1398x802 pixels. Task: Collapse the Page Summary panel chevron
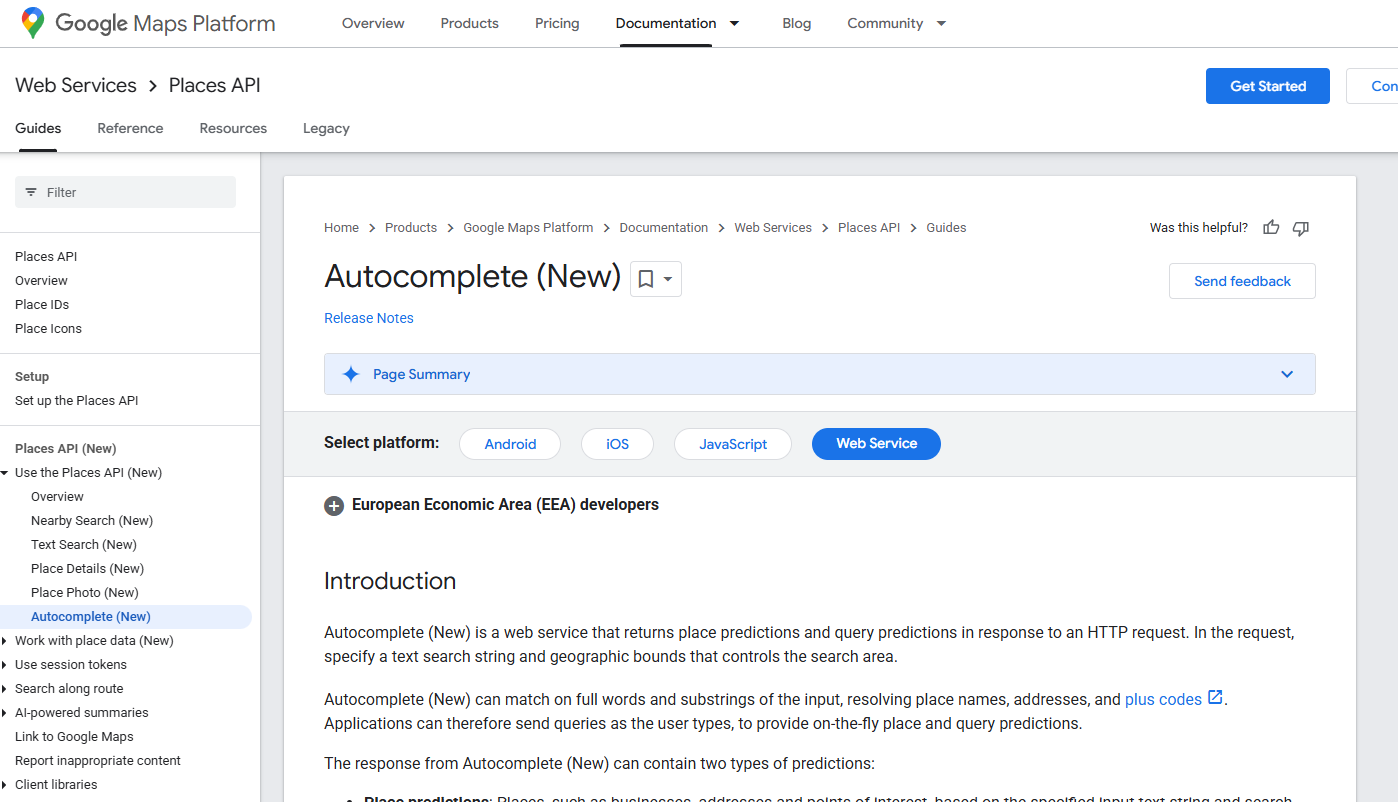pyautogui.click(x=1287, y=373)
